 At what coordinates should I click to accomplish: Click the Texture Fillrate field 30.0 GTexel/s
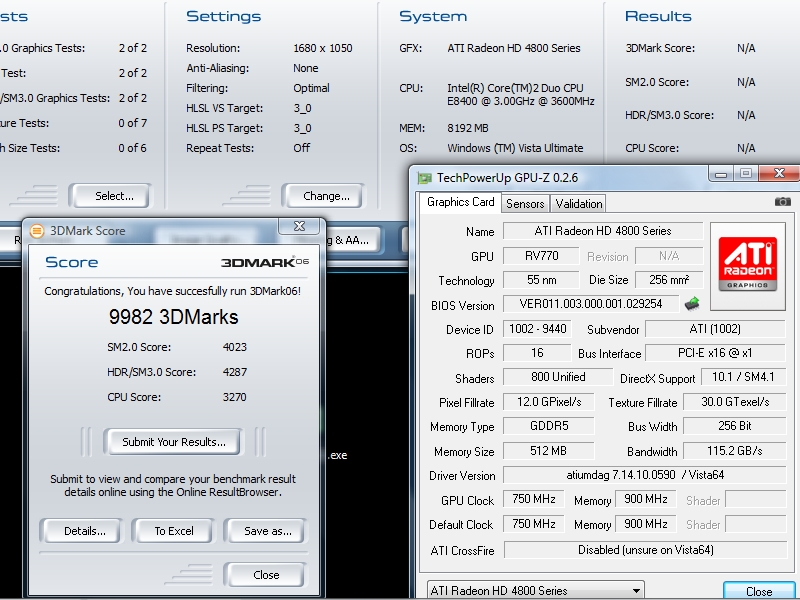734,402
